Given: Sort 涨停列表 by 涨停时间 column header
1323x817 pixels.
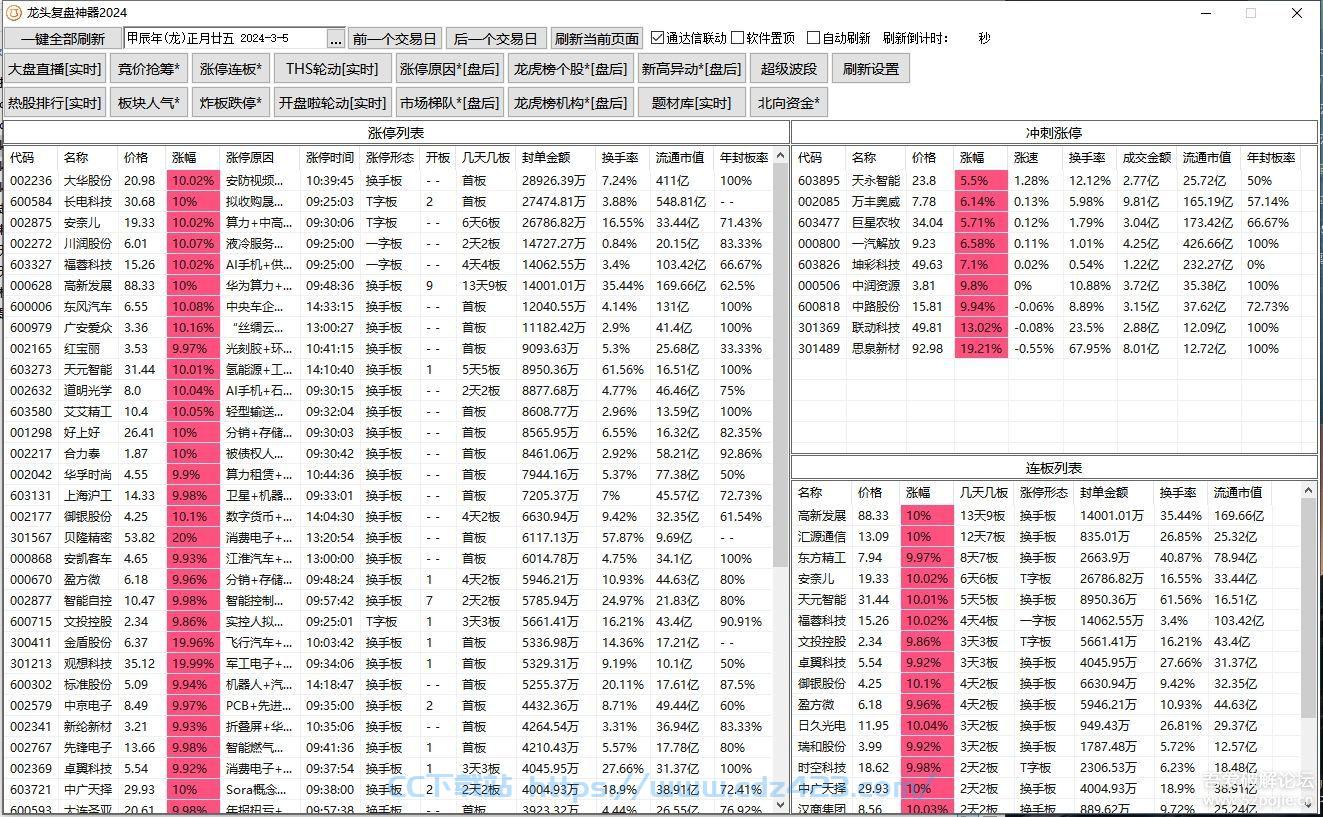Looking at the screenshot, I should [329, 158].
